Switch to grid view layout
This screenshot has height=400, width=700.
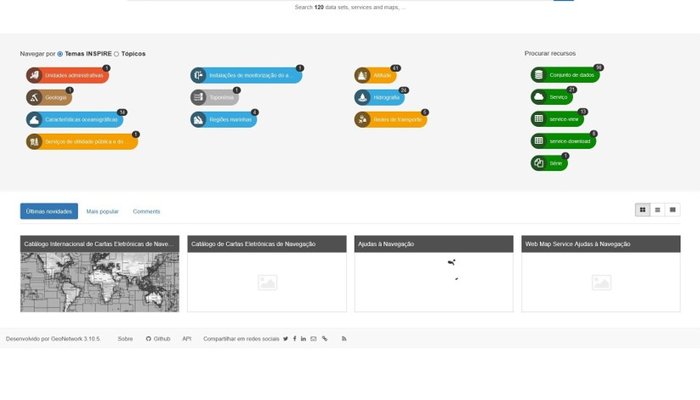click(642, 210)
